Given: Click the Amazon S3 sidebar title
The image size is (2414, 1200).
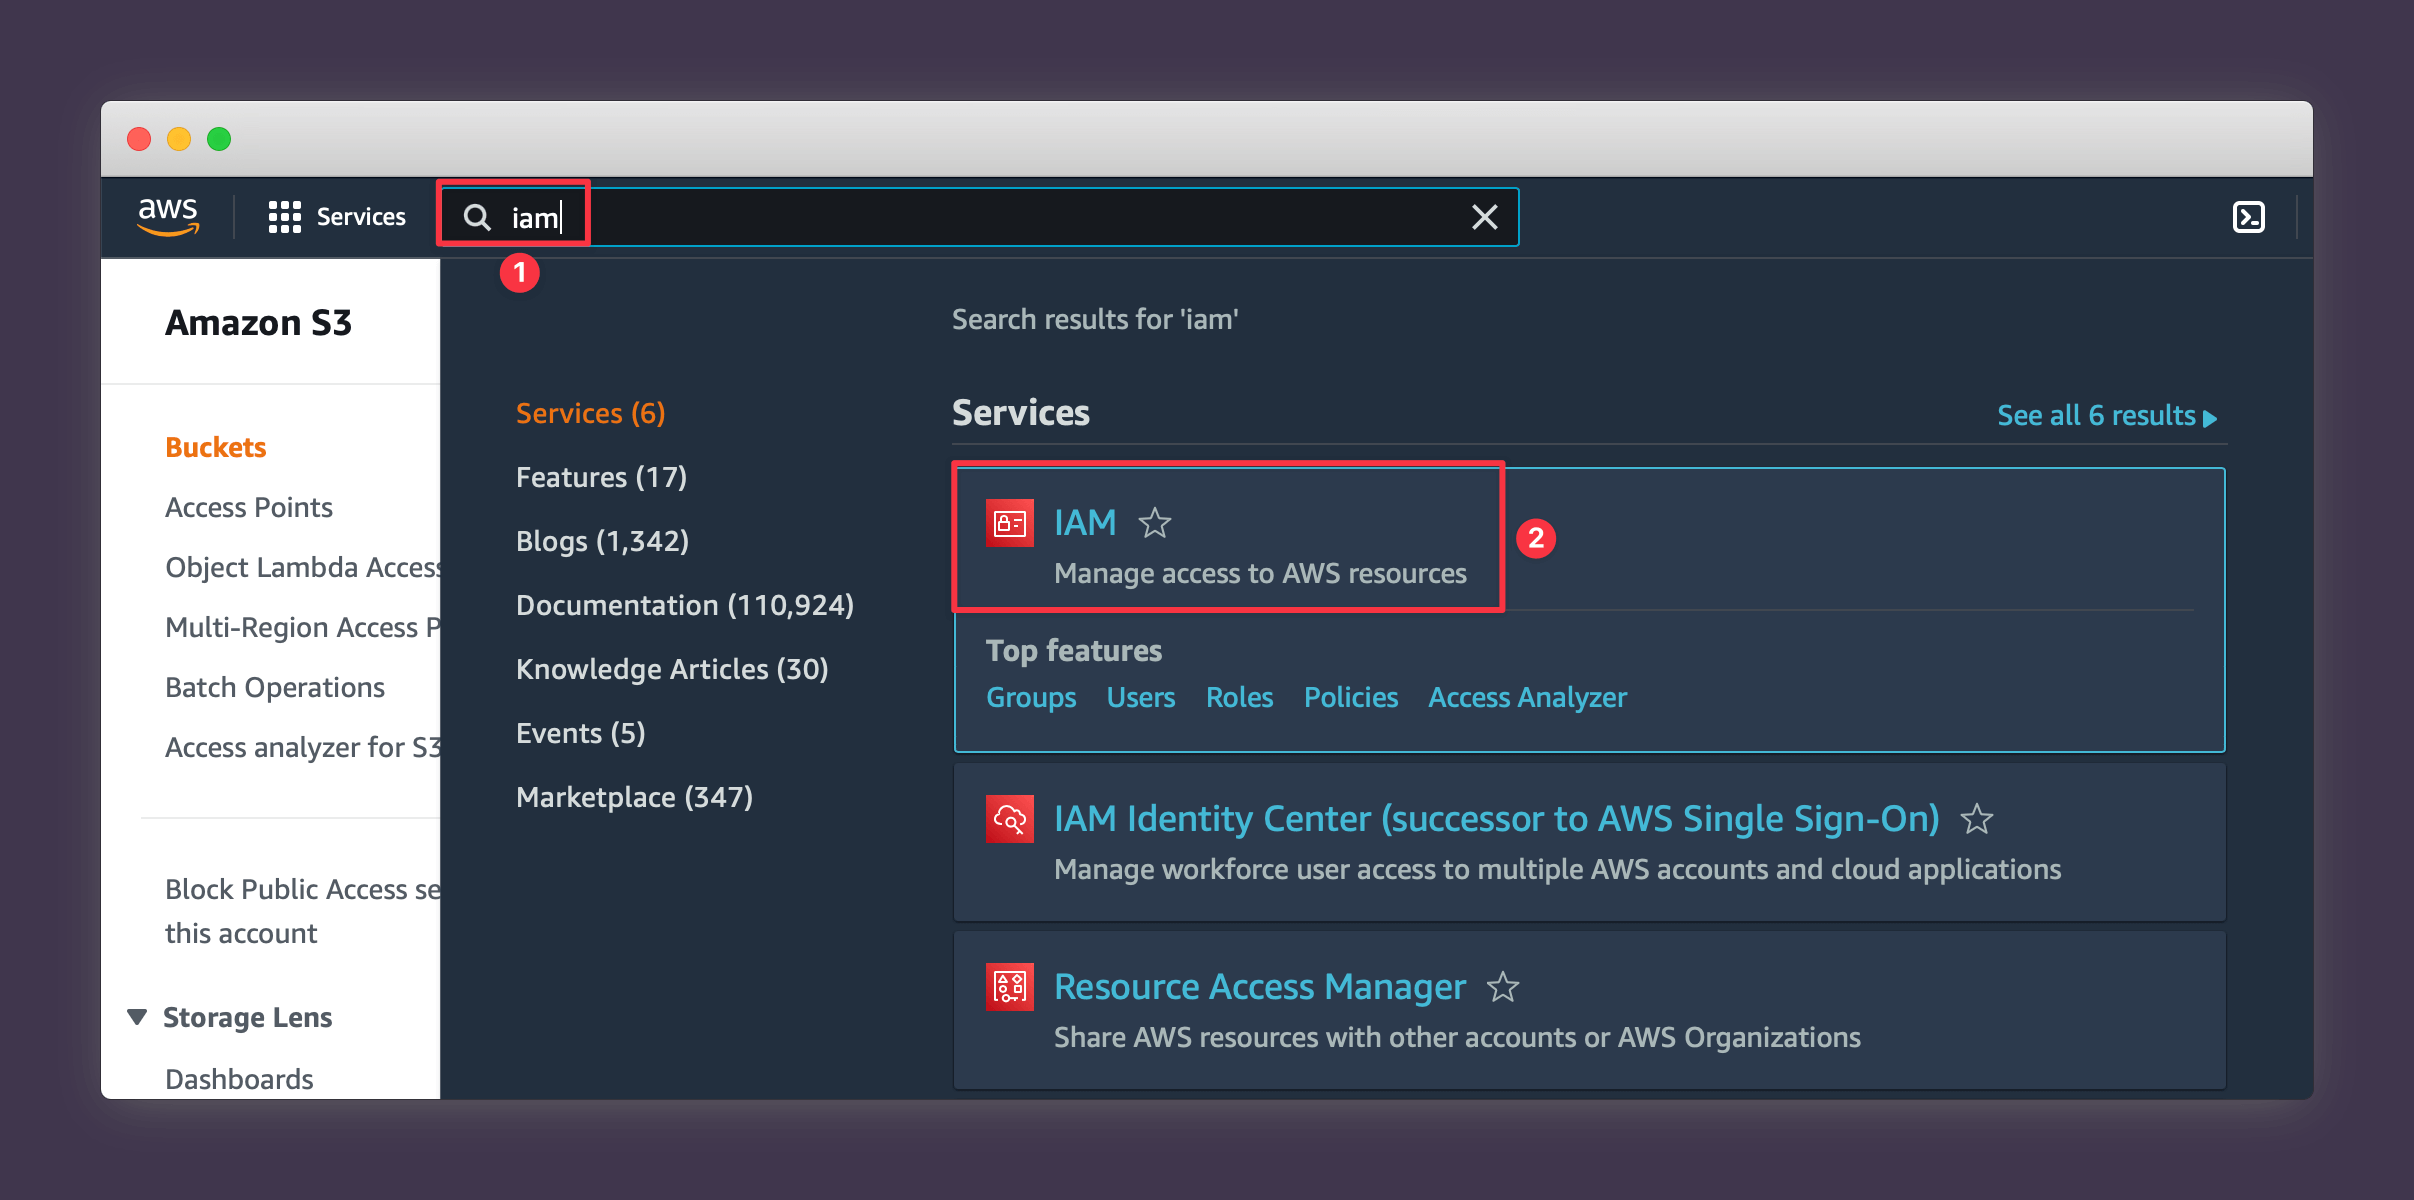Looking at the screenshot, I should pos(258,323).
